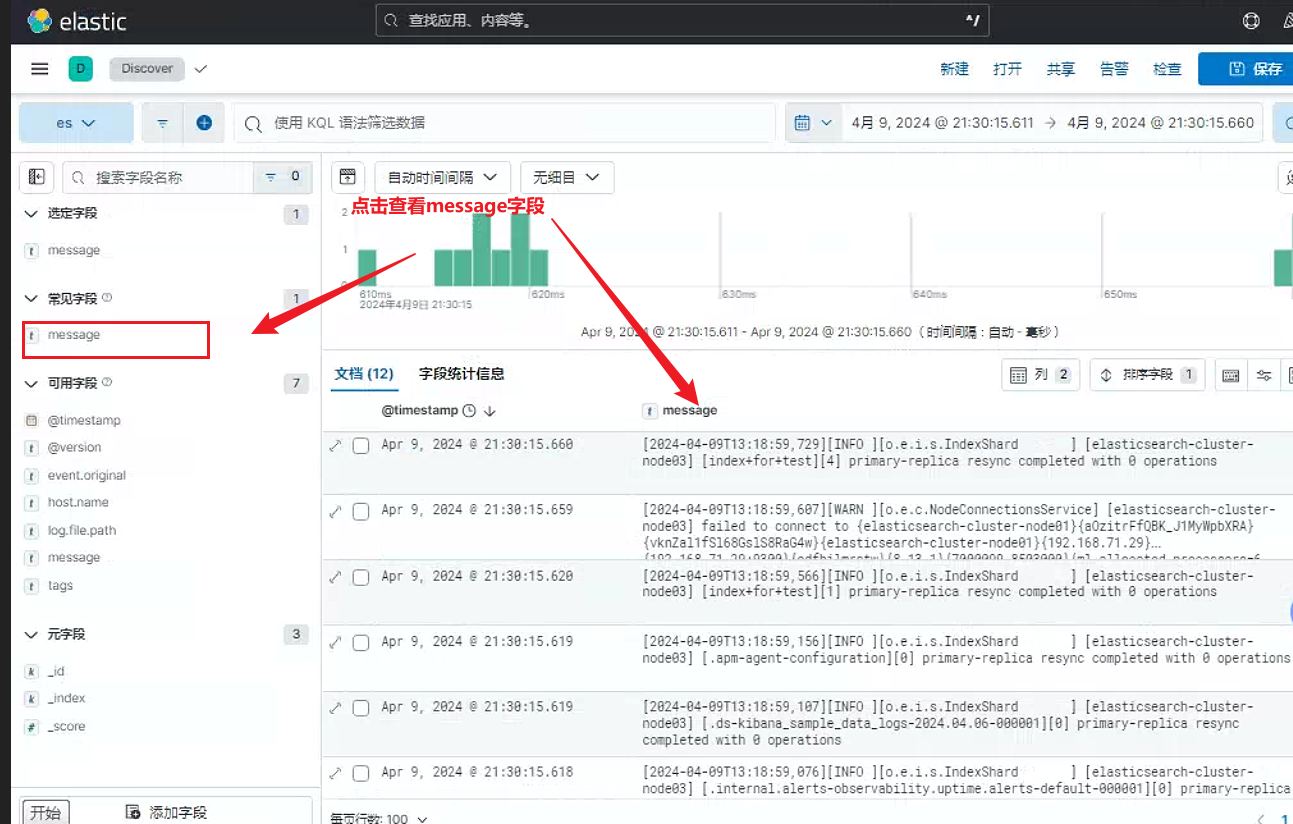Open the 检查 menu item
This screenshot has height=824, width=1293.
coord(1167,69)
